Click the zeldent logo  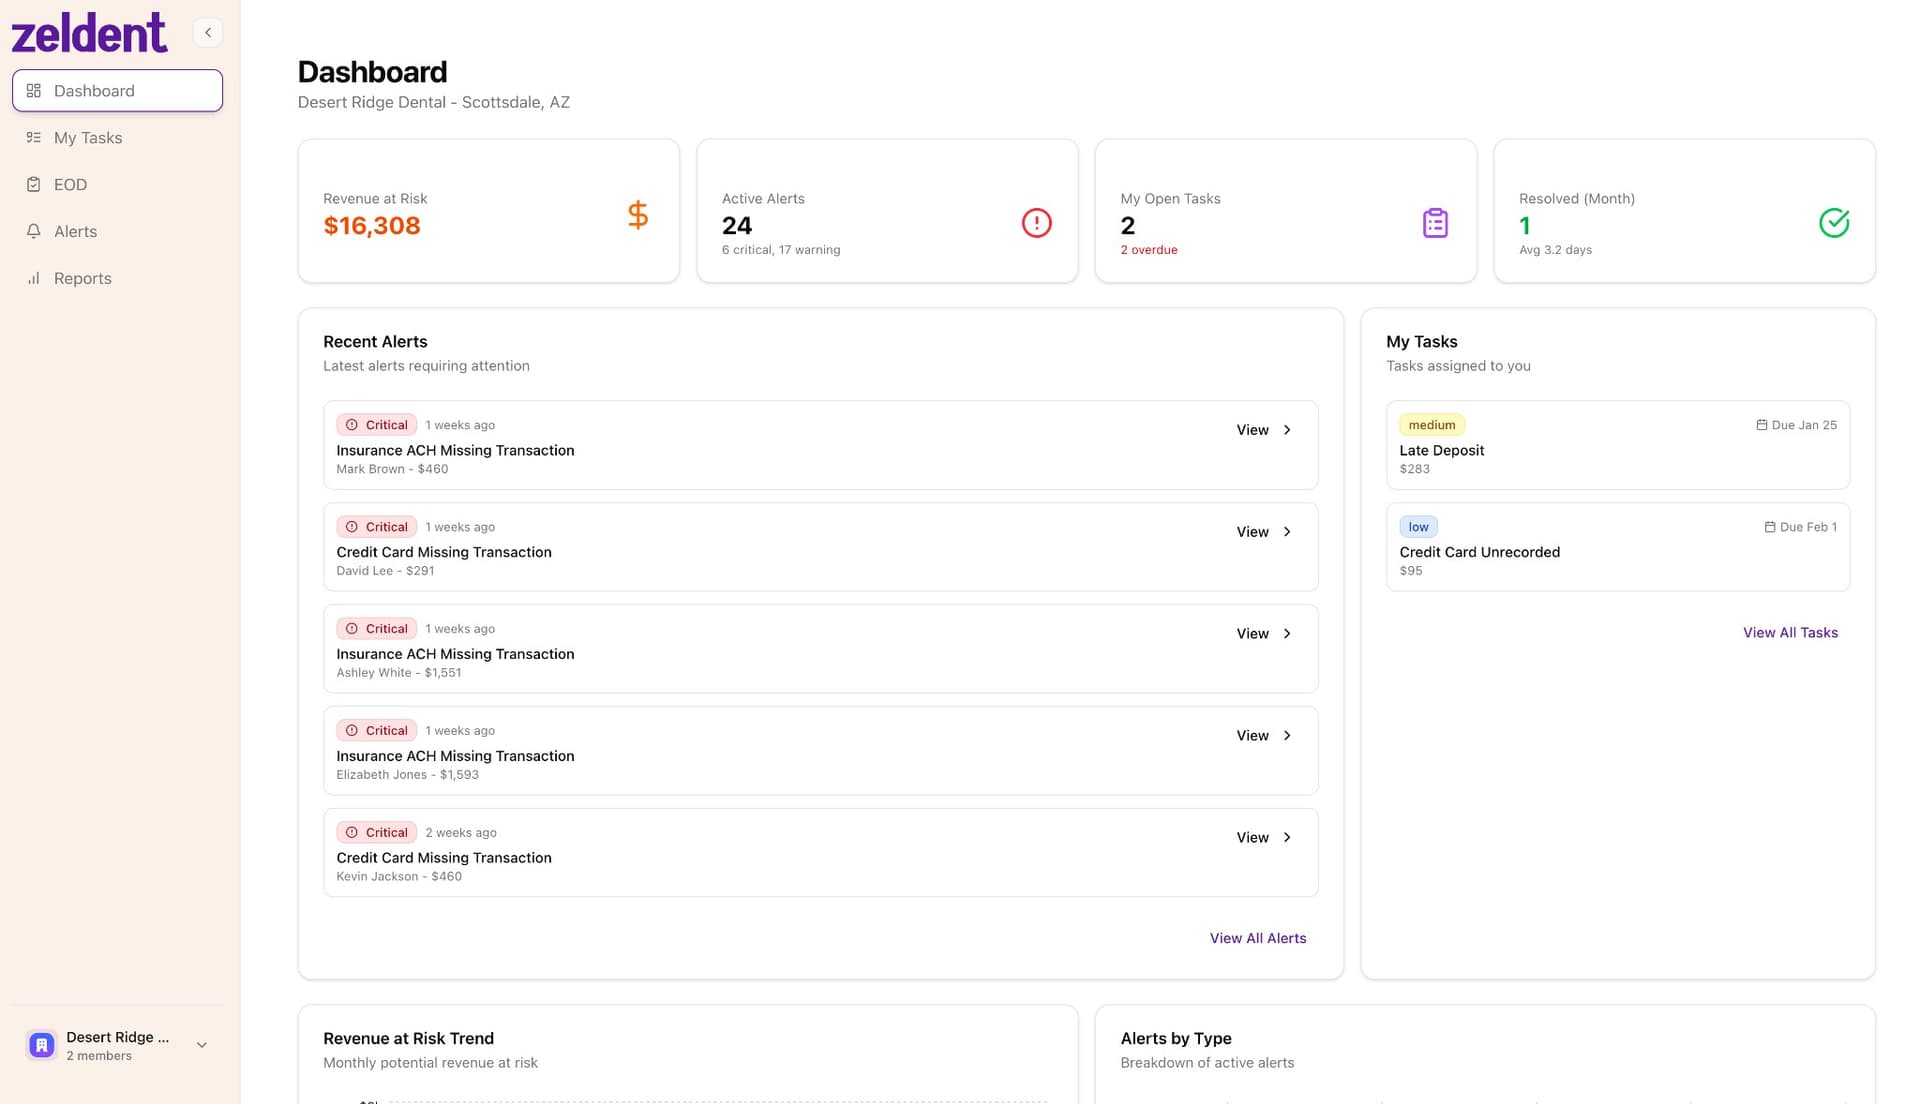point(89,31)
